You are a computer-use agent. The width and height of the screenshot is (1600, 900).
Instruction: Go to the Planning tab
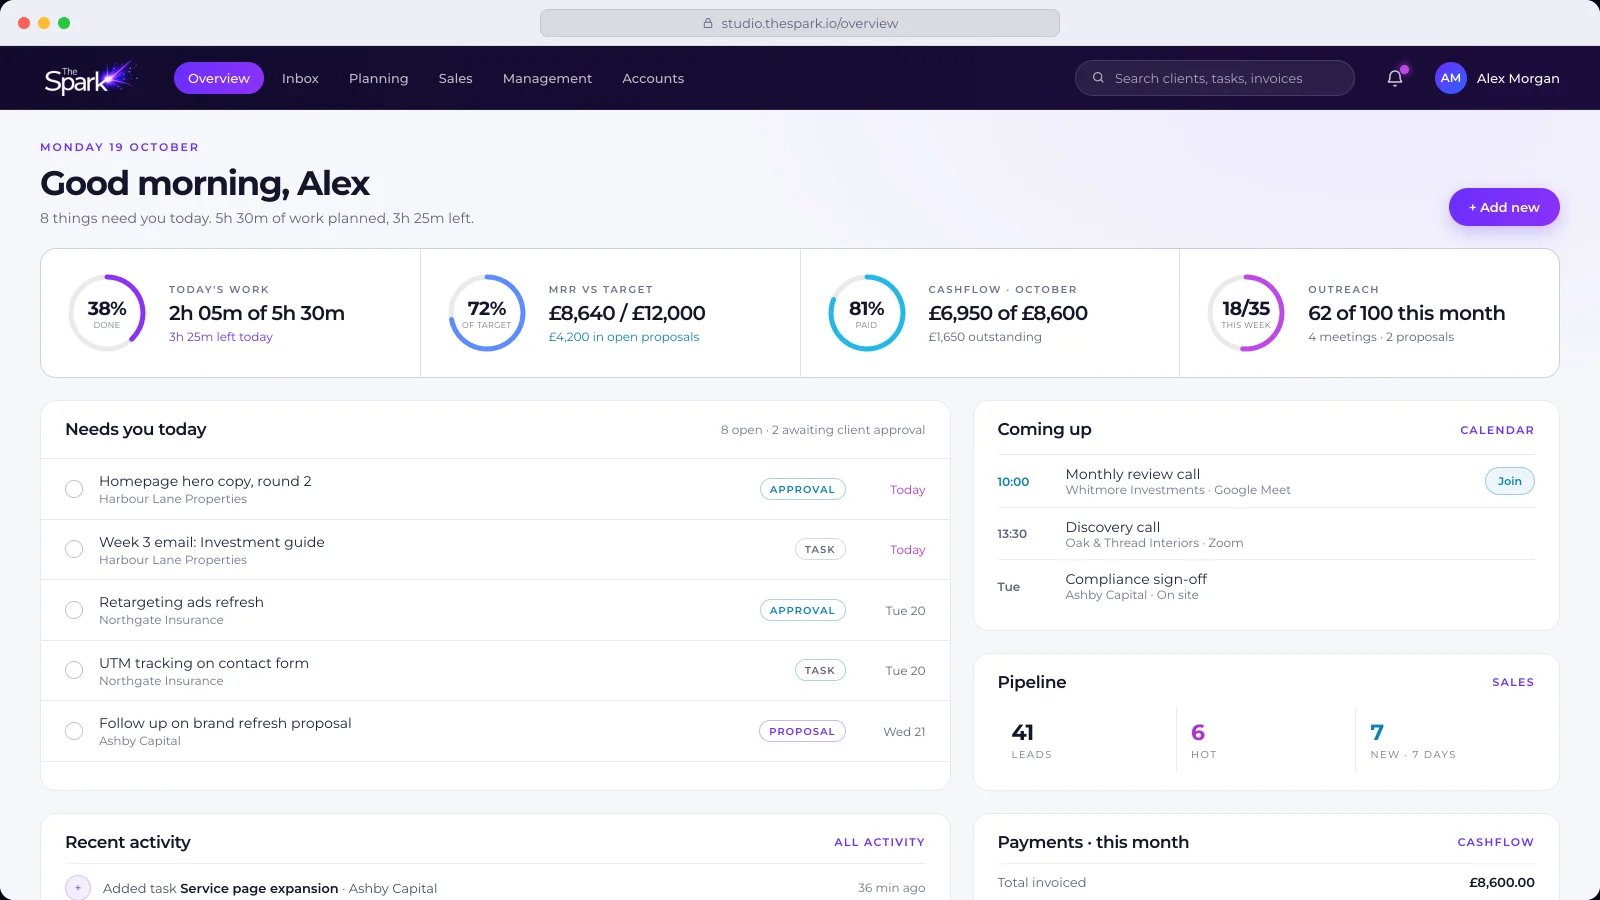378,78
